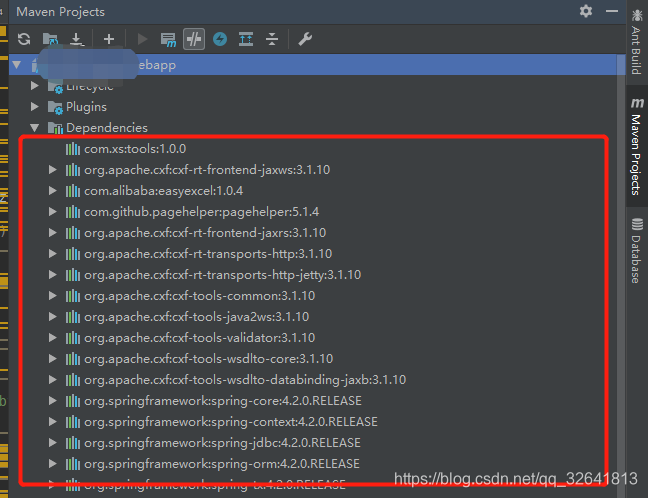Image resolution: width=648 pixels, height=498 pixels.
Task: Download sources and documentation icon
Action: [x=76, y=39]
